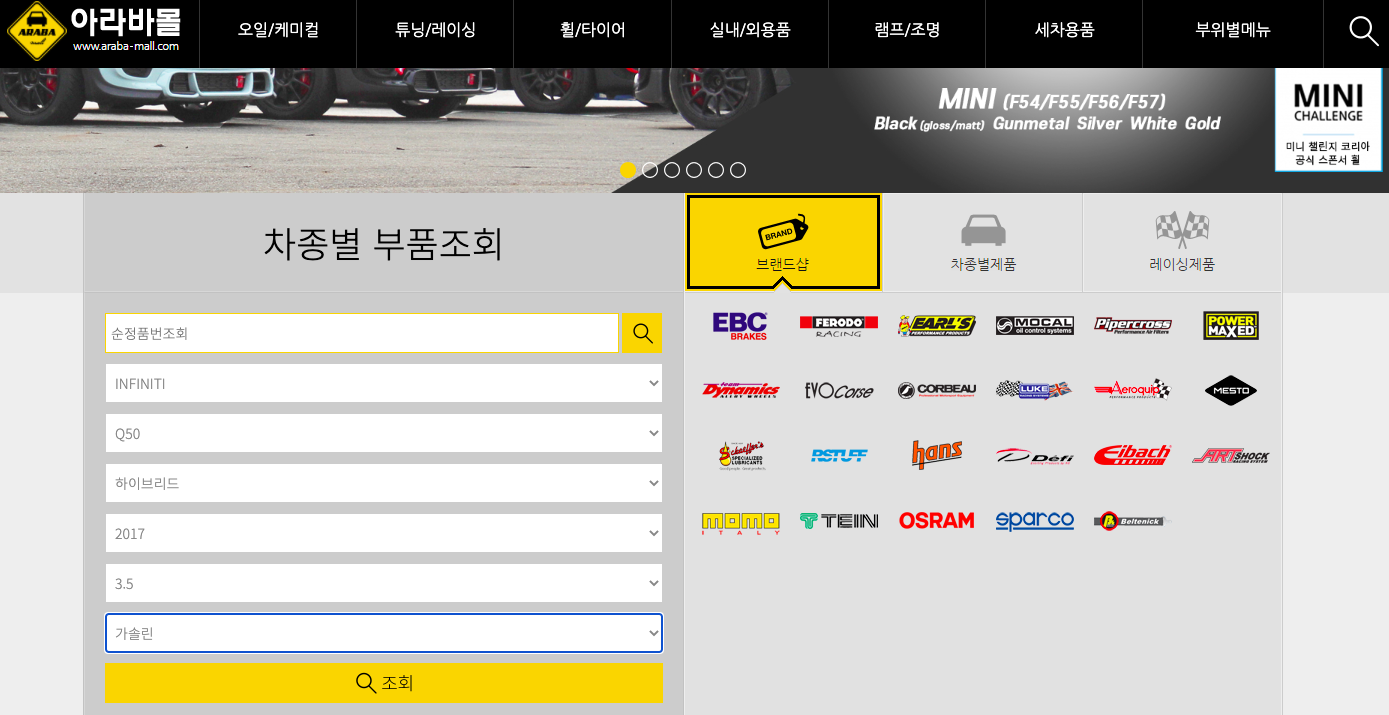Open the 2017 year dropdown
1389x715 pixels.
384,533
